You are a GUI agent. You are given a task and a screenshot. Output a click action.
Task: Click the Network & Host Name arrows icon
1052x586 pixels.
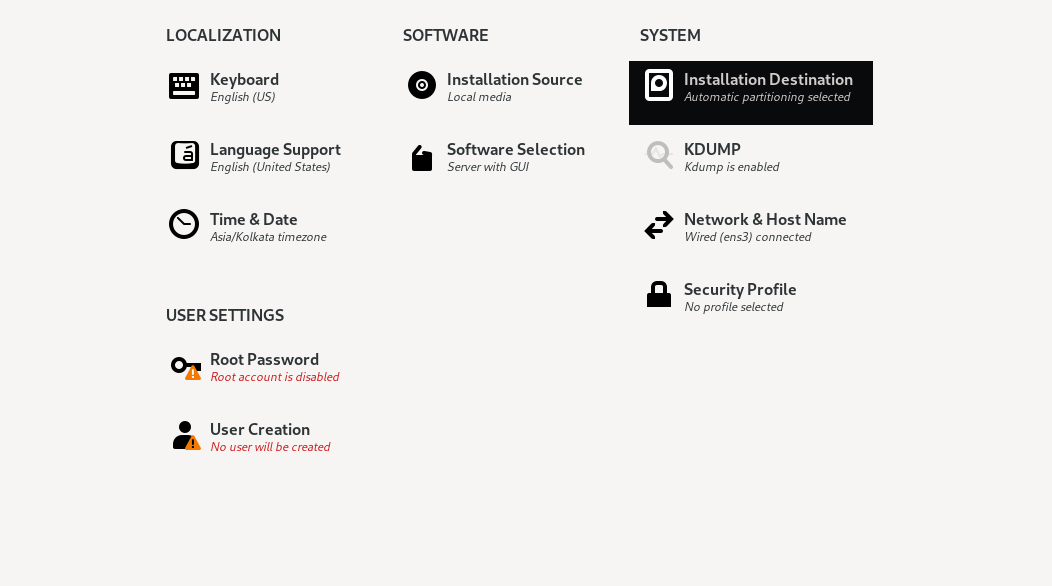[x=659, y=225]
